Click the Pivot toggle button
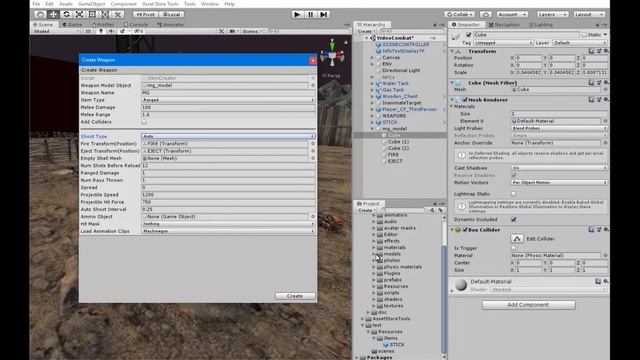Image resolution: width=640 pixels, height=360 pixels. 145,14
